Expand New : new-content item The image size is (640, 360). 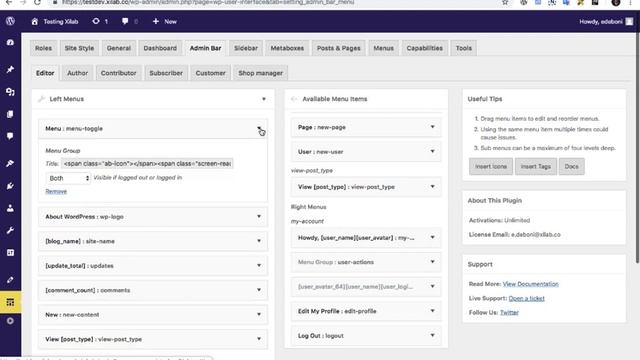click(x=259, y=314)
